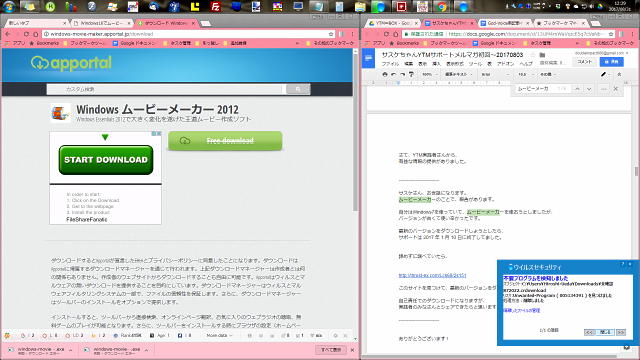This screenshot has height=360, width=640.
Task: Click the Comments button in Google Docs
Action: pyautogui.click(x=584, y=62)
